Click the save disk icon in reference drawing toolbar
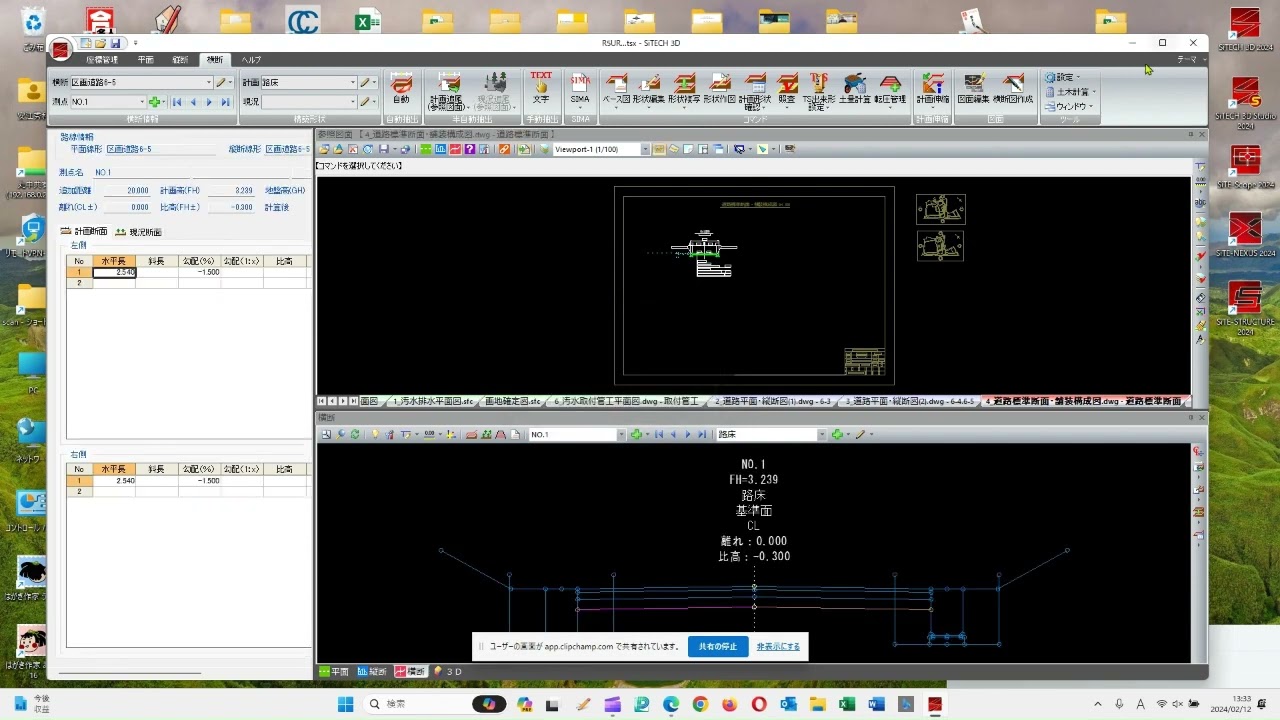Viewport: 1280px width, 720px height. (x=382, y=149)
